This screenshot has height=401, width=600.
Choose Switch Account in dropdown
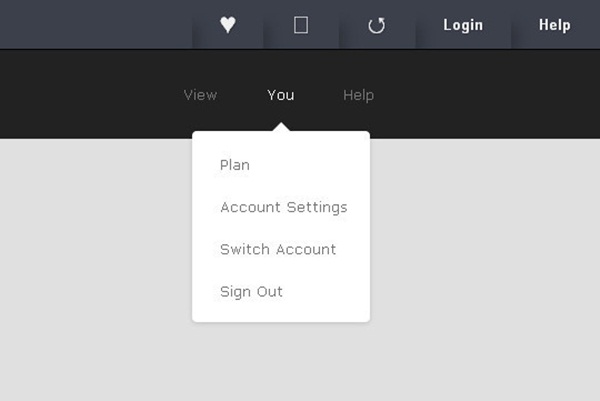point(278,249)
